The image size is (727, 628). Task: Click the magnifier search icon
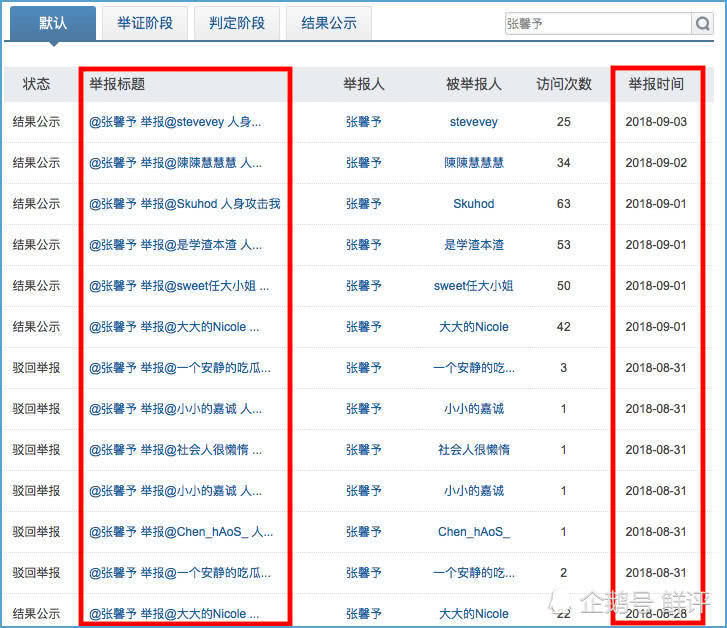coord(703,24)
